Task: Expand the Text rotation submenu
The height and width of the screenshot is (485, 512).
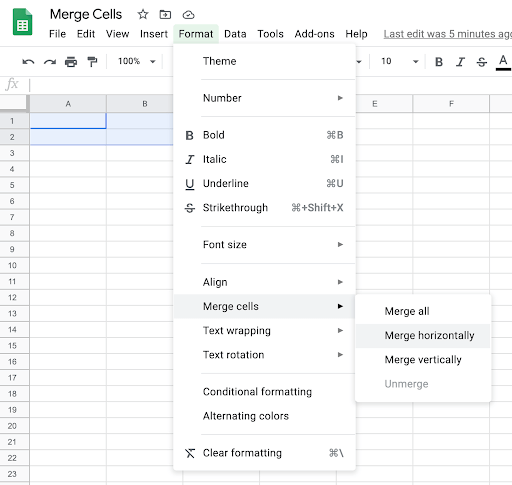Action: pos(264,355)
